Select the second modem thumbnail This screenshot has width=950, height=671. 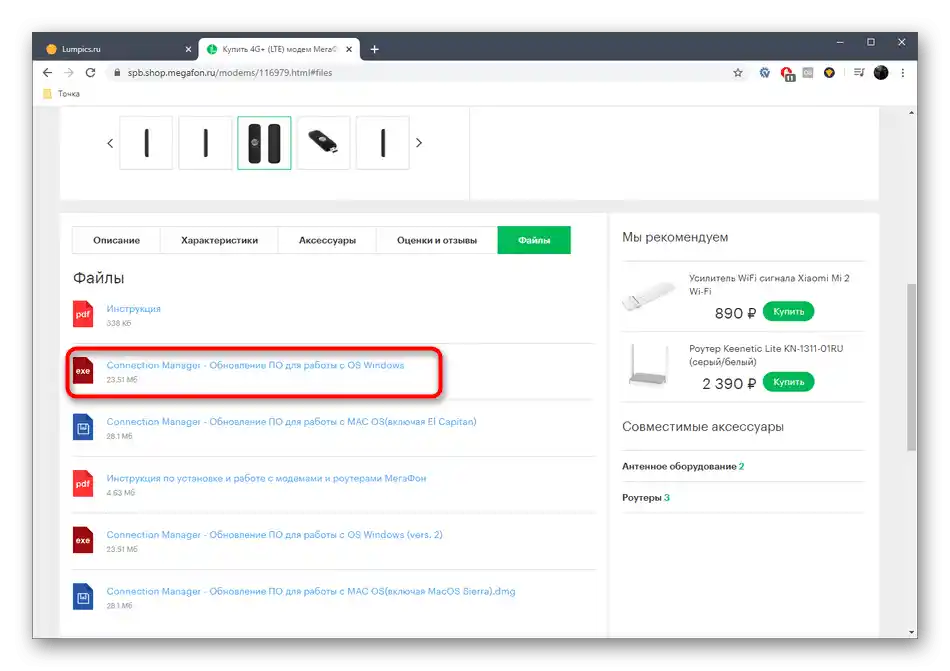pos(205,143)
